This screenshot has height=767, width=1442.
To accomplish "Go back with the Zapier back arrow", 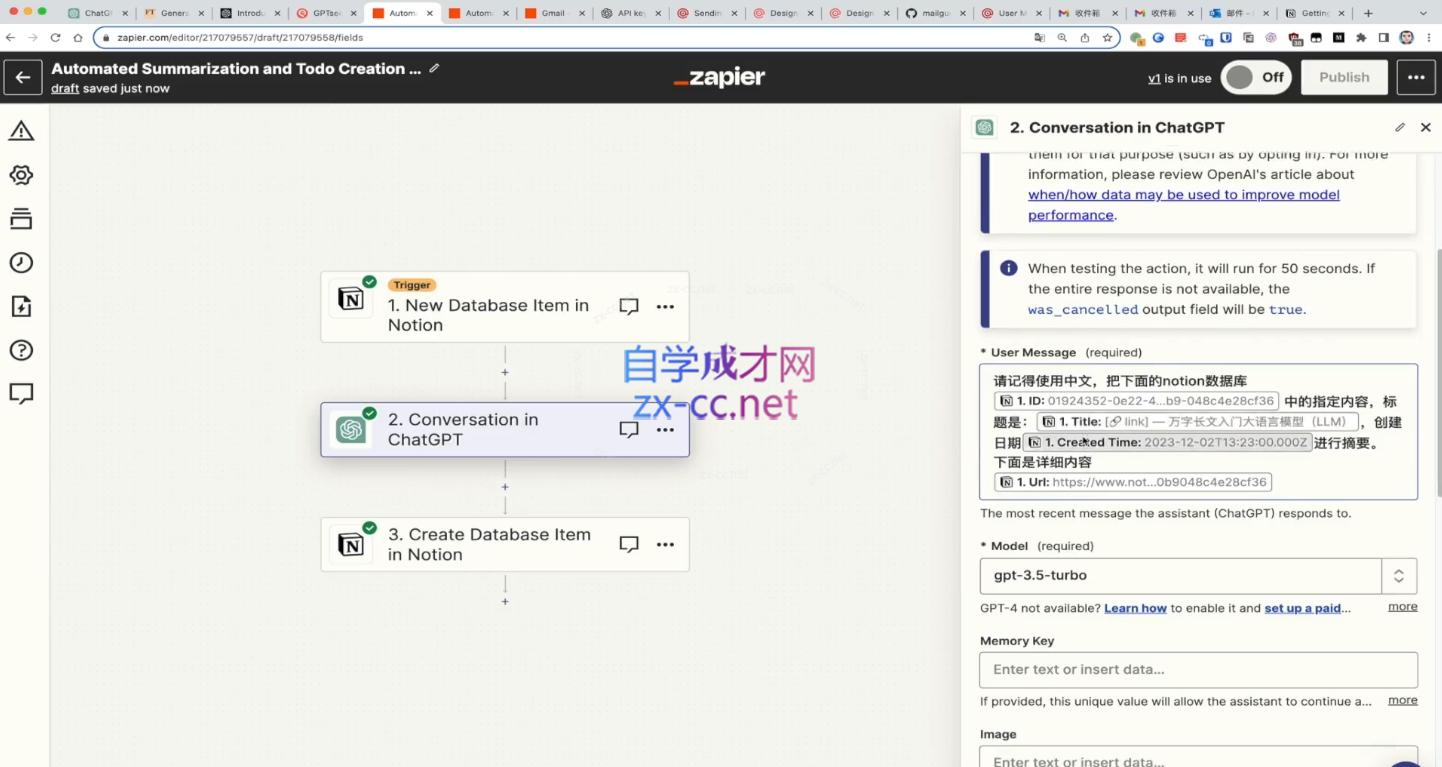I will (22, 78).
